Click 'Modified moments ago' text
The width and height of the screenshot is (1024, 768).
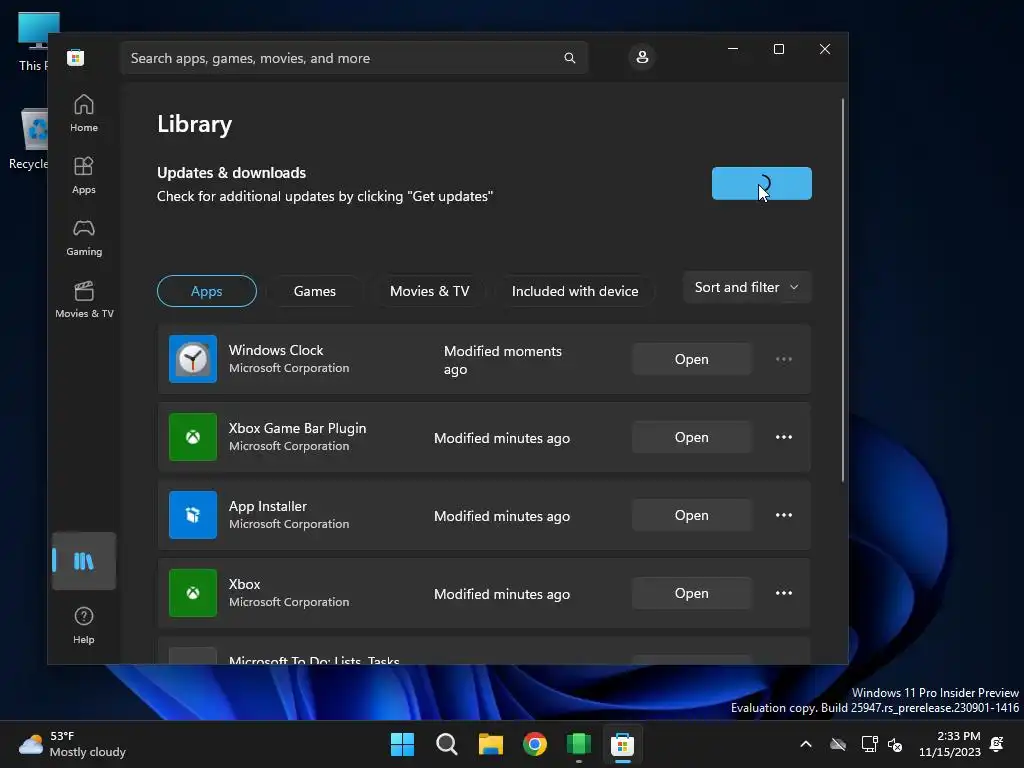coord(503,360)
